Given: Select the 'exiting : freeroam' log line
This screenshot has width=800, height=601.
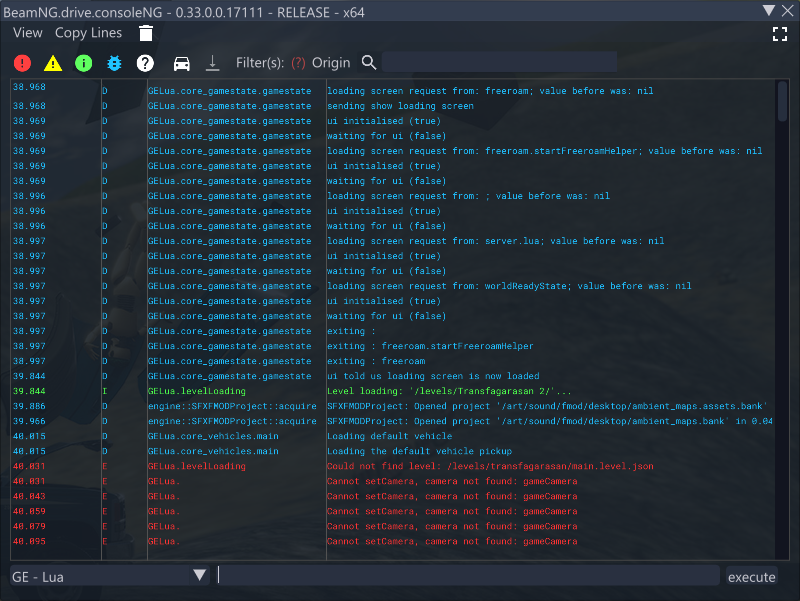Looking at the screenshot, I should tap(376, 361).
